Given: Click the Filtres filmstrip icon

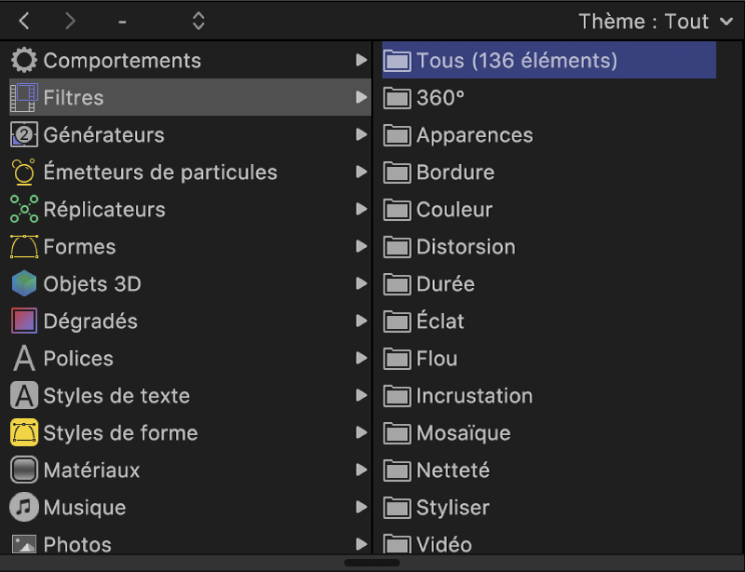Looking at the screenshot, I should (24, 97).
